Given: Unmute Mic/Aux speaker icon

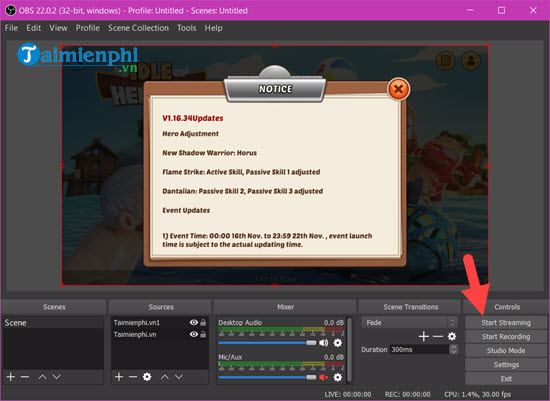Looking at the screenshot, I should point(323,377).
